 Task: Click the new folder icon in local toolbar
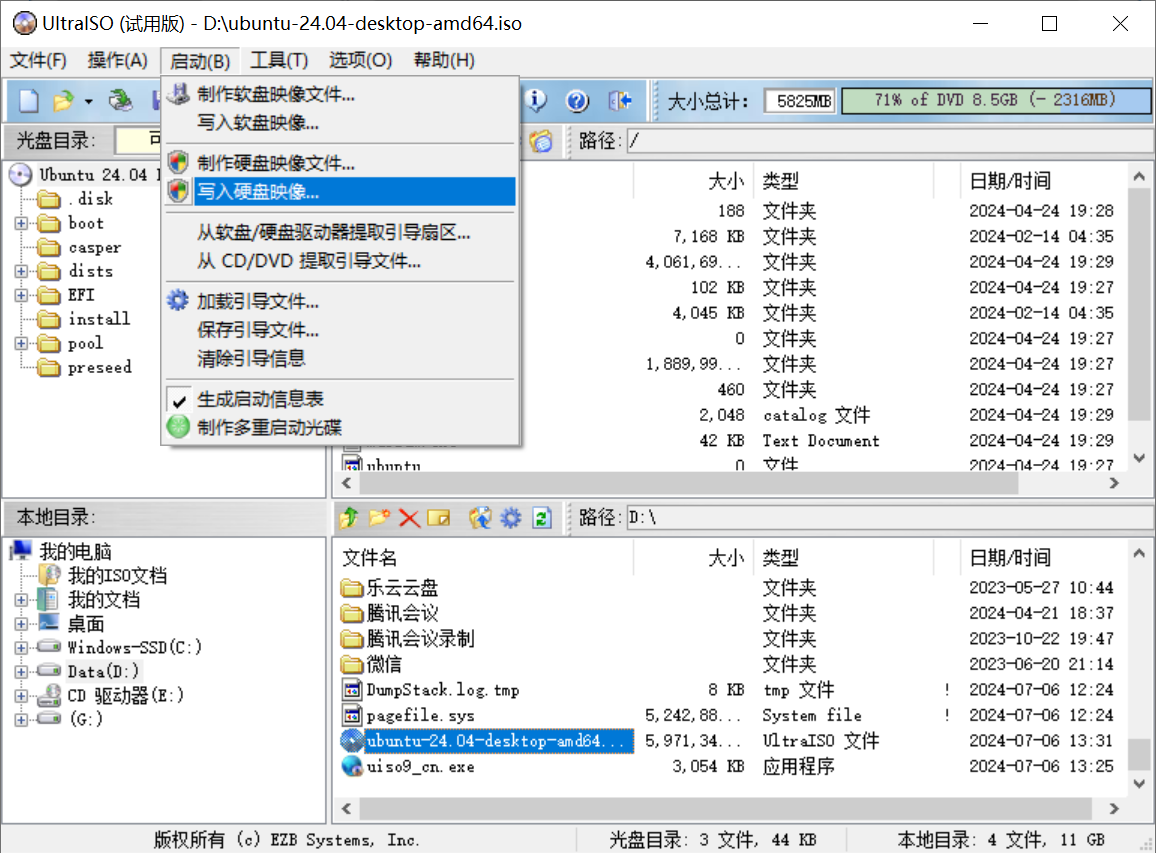379,518
